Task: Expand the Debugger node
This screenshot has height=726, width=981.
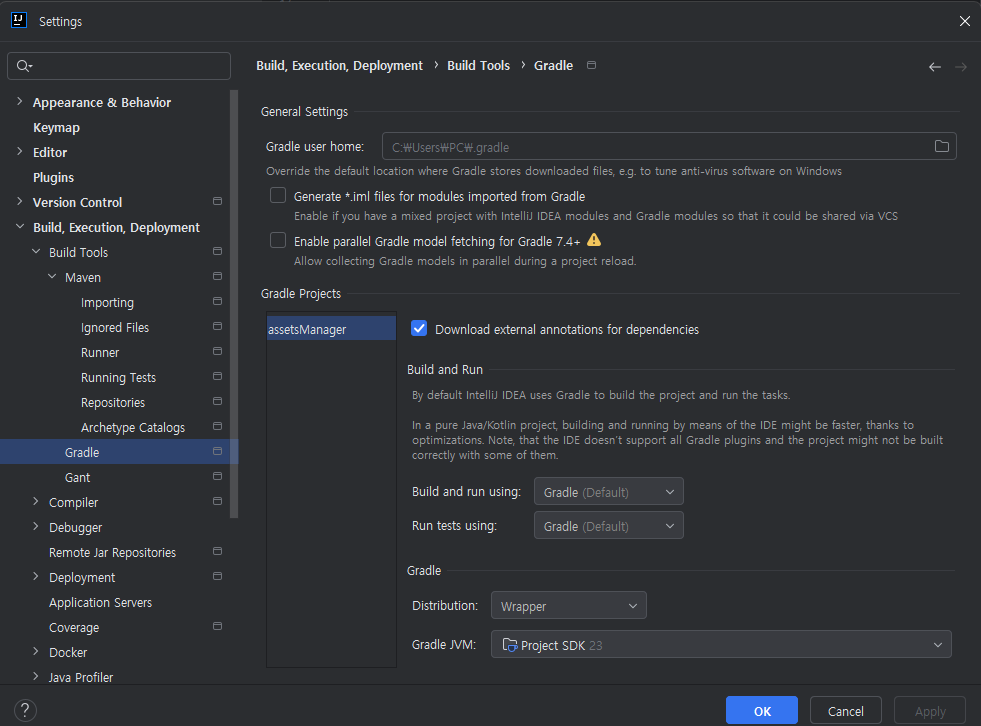Action: [x=36, y=527]
